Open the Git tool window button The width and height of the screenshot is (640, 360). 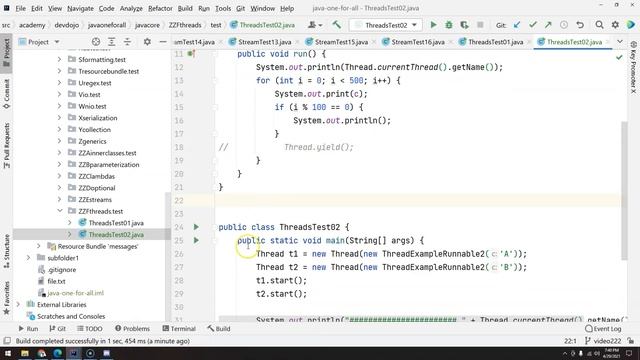click(x=58, y=328)
